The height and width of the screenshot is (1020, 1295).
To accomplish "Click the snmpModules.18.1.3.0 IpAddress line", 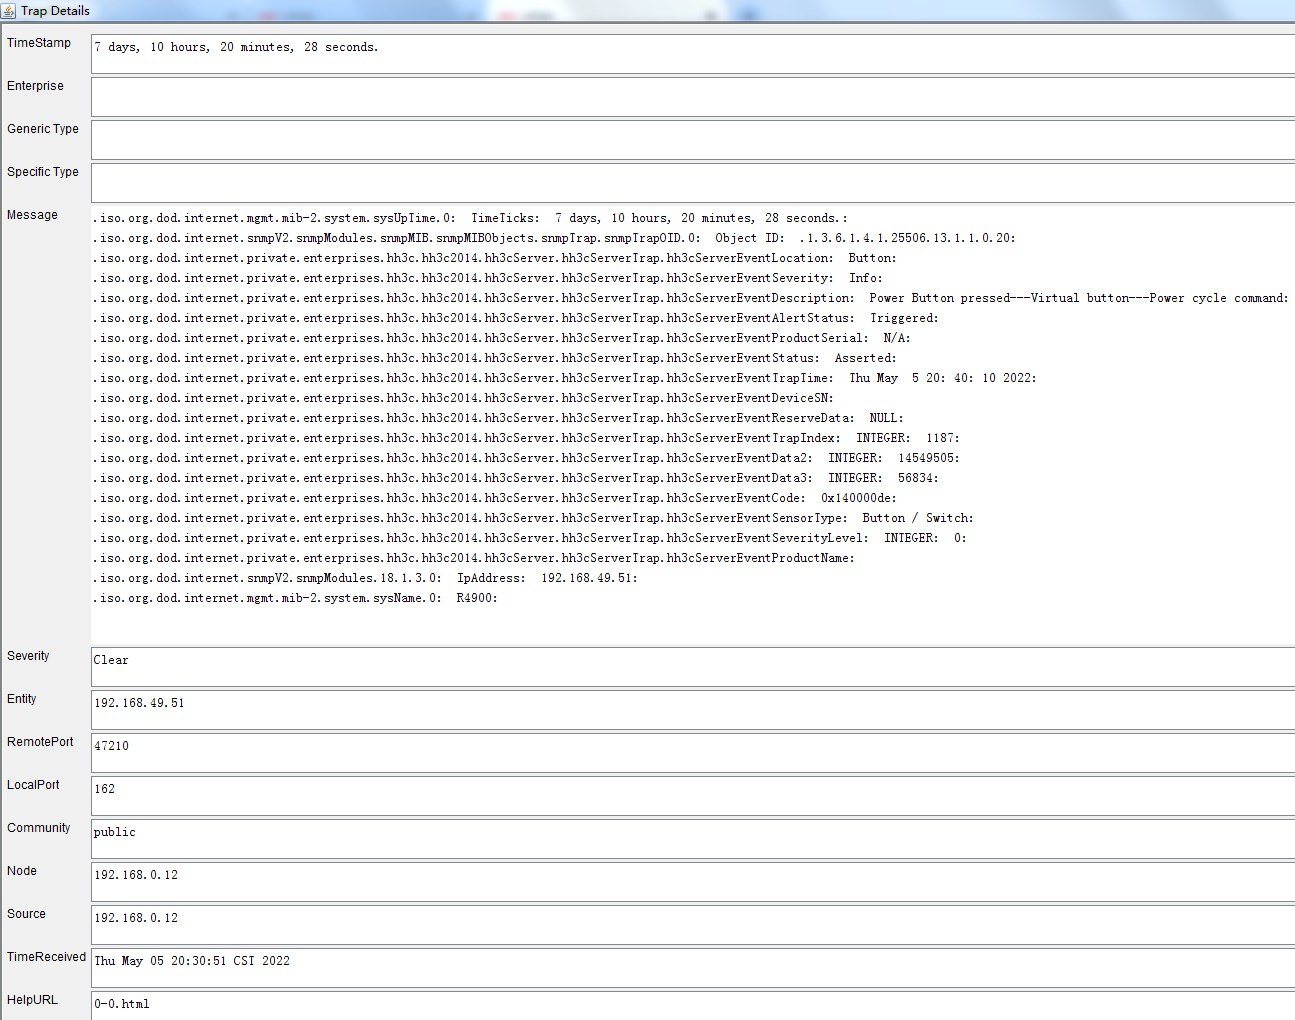I will (365, 578).
